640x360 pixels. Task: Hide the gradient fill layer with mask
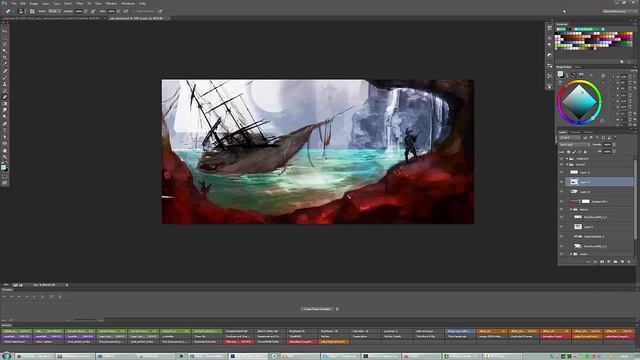[561, 201]
